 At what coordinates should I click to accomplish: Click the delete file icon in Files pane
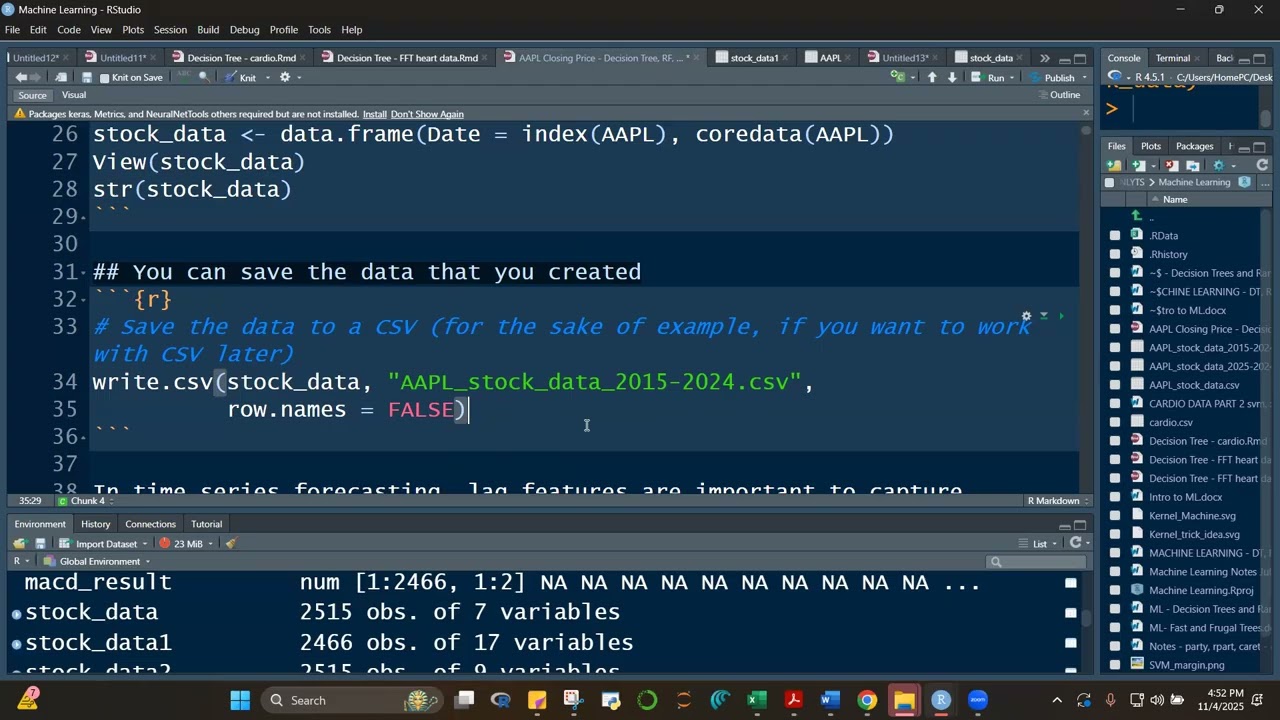[x=1172, y=165]
